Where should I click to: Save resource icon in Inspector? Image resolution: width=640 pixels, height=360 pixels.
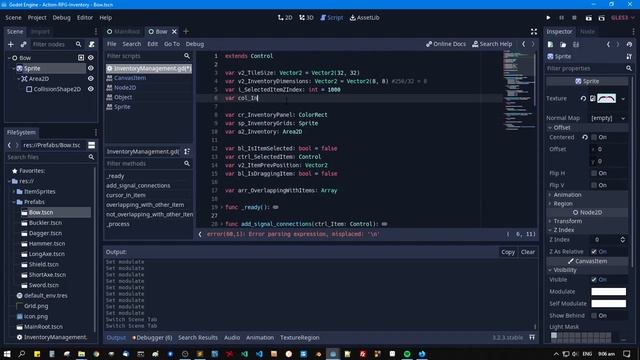(576, 44)
